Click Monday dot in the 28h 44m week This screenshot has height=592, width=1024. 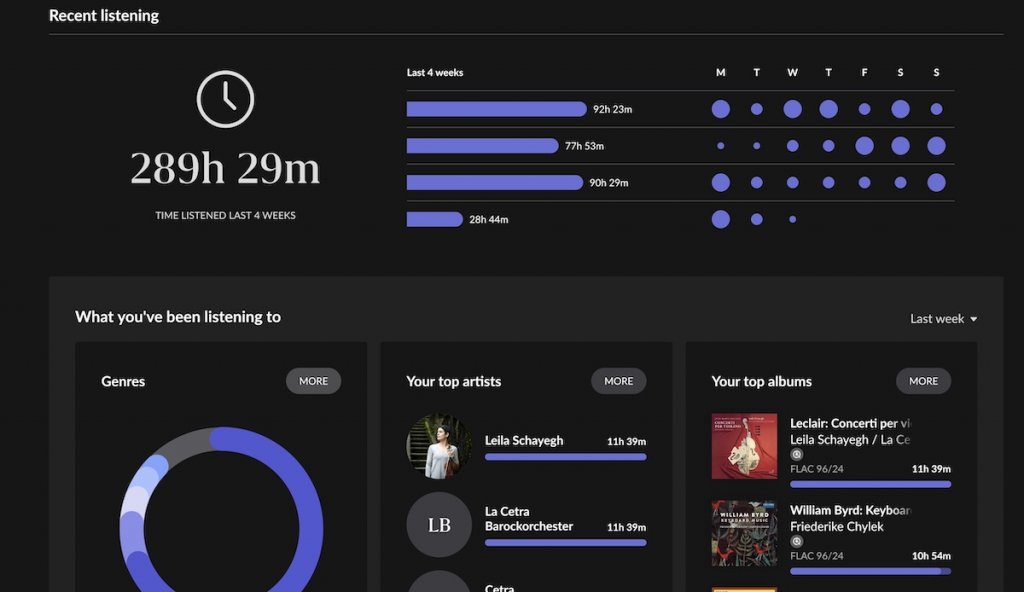pyautogui.click(x=720, y=220)
